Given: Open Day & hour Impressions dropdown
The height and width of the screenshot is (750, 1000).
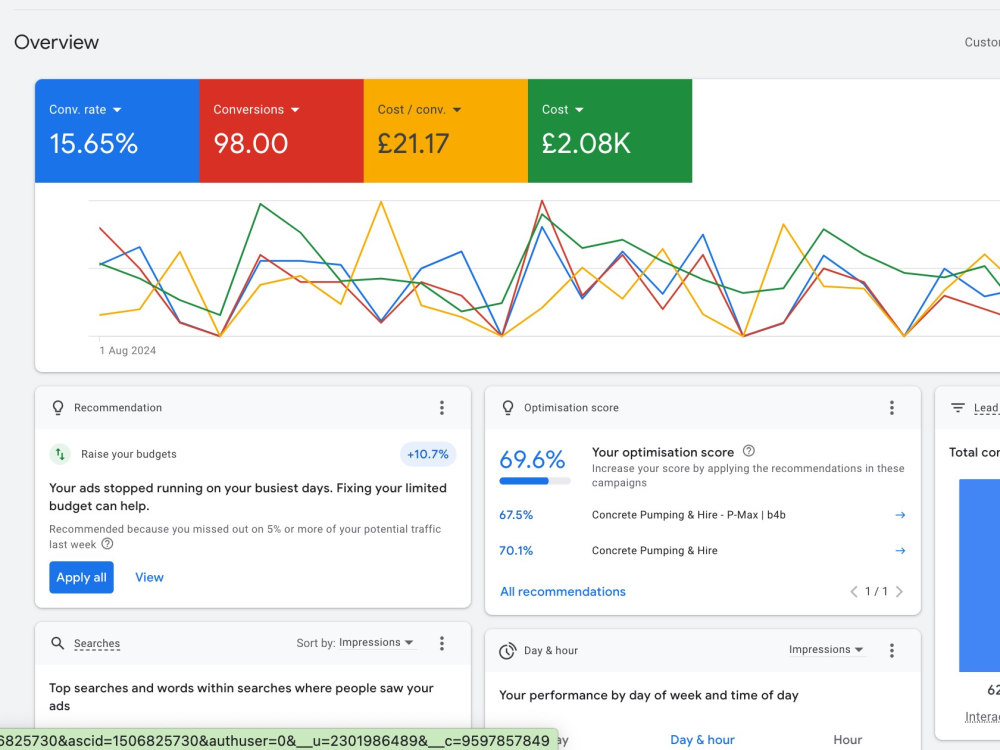Looking at the screenshot, I should pos(826,649).
